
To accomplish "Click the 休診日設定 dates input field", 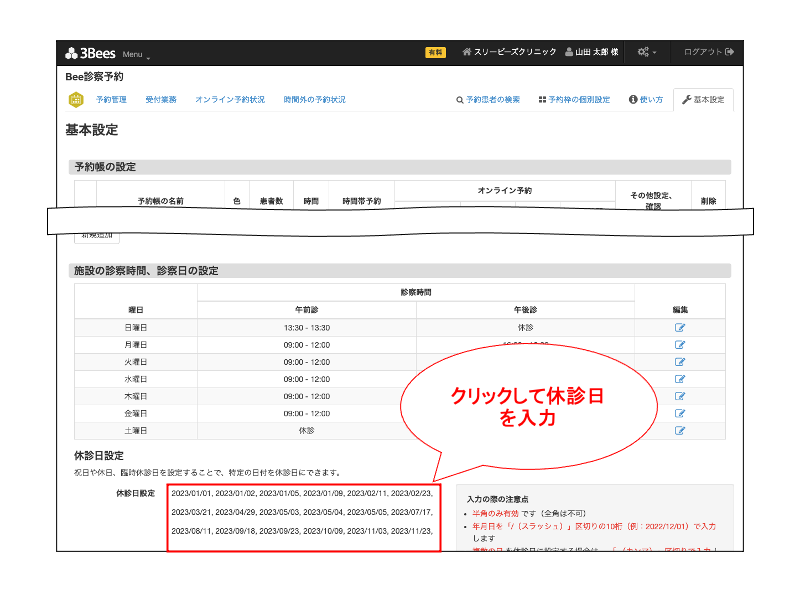I will [304, 518].
